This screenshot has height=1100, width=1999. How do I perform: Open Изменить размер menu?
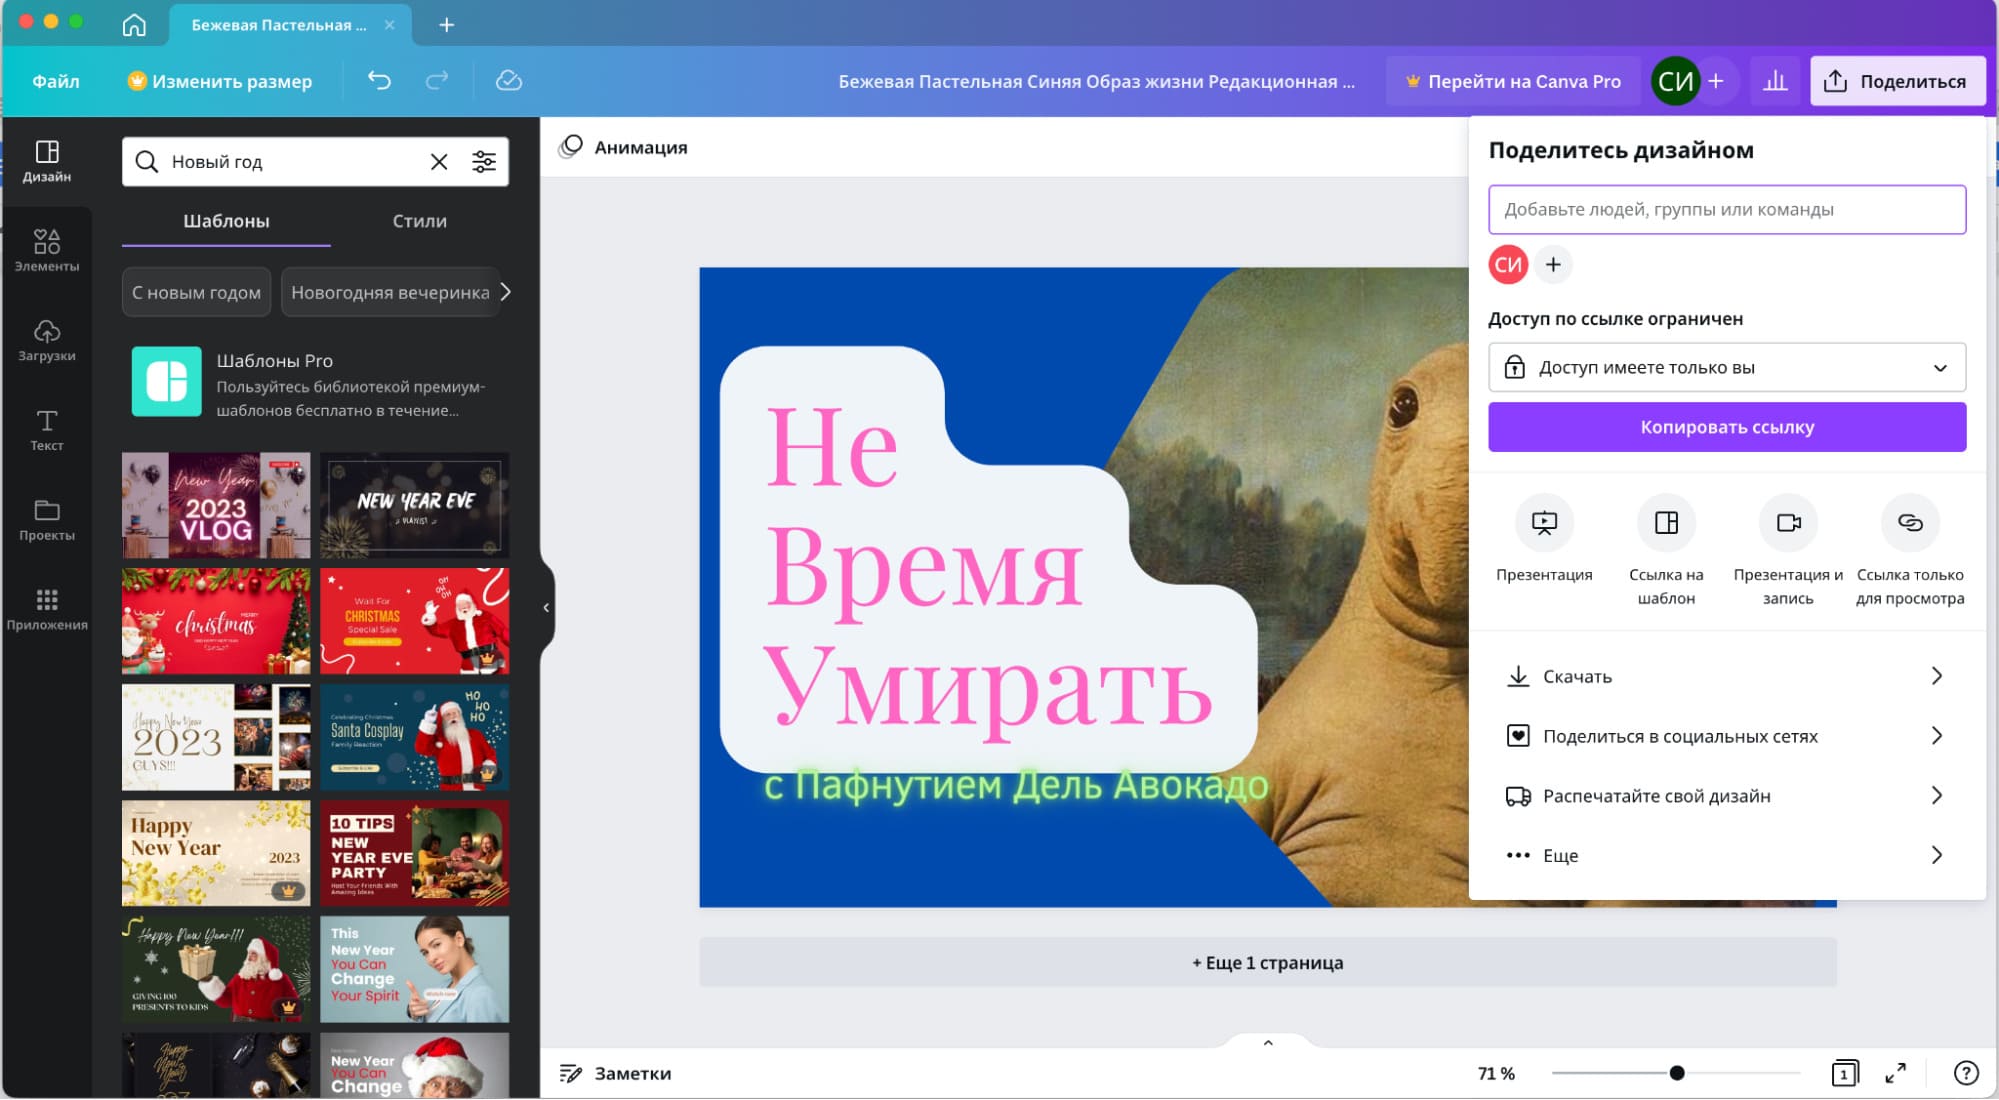(x=220, y=81)
